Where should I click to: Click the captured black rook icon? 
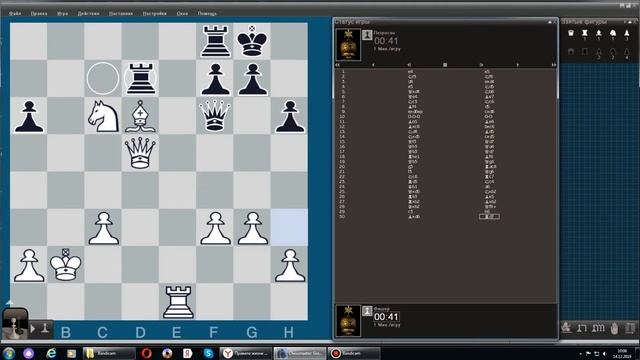click(585, 51)
